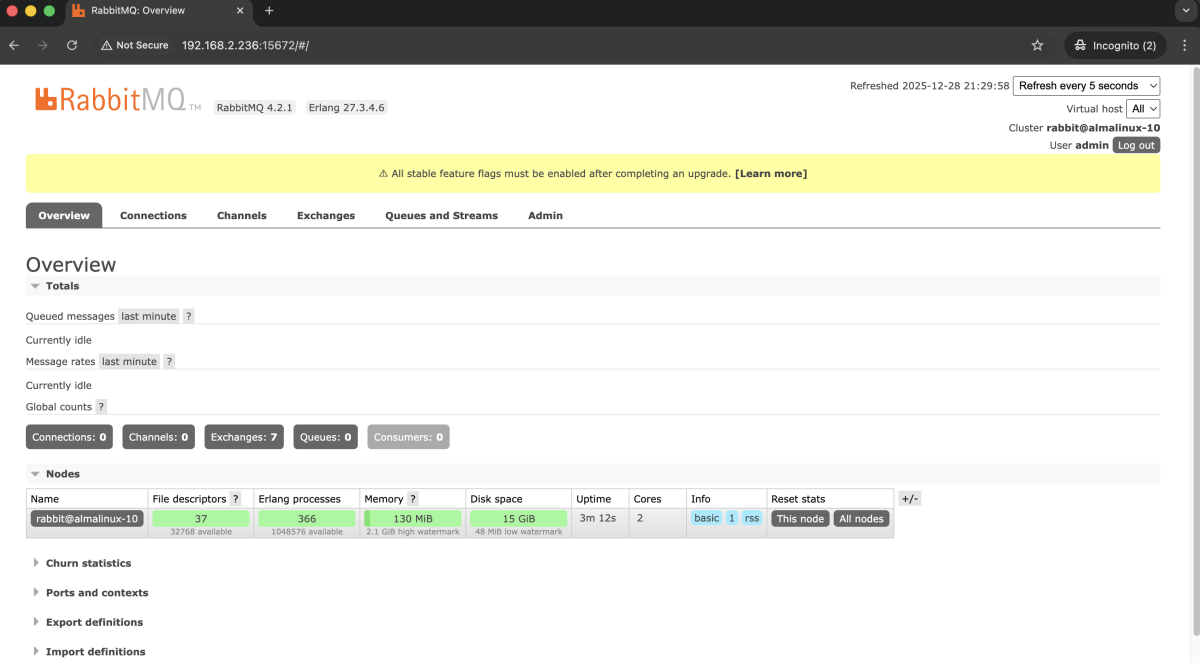Expand the Ports and contexts section
This screenshot has width=1200, height=663.
pos(96,593)
